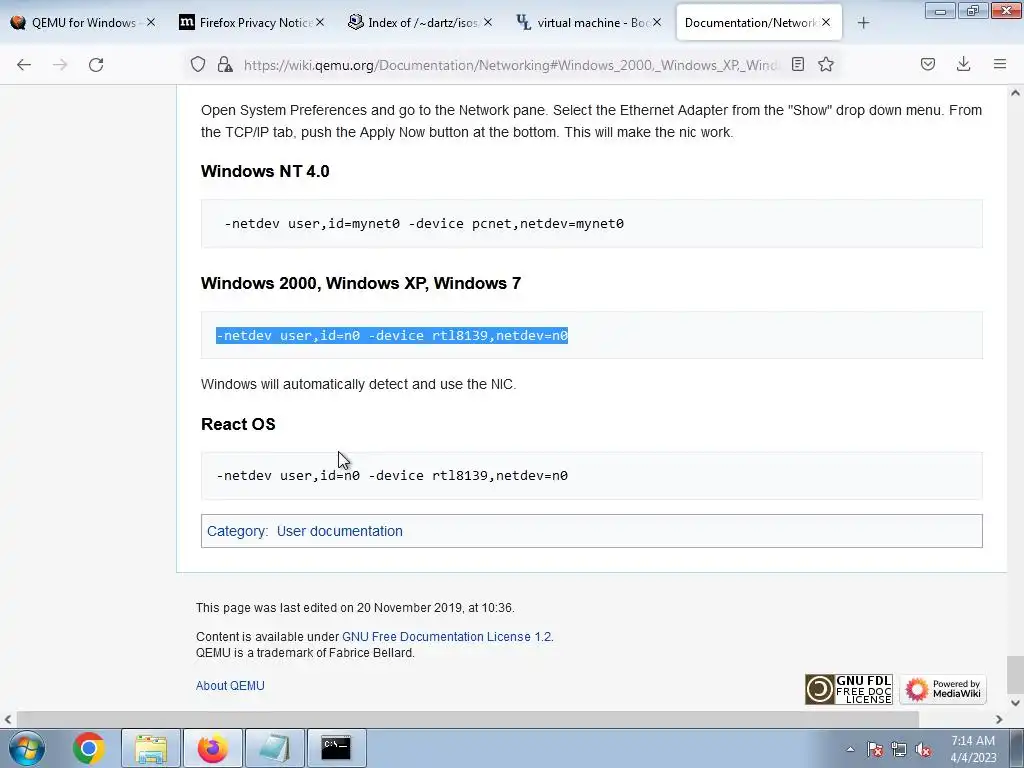Click the horizontal scrollbar left arrow
1024x768 pixels.
click(x=8, y=719)
